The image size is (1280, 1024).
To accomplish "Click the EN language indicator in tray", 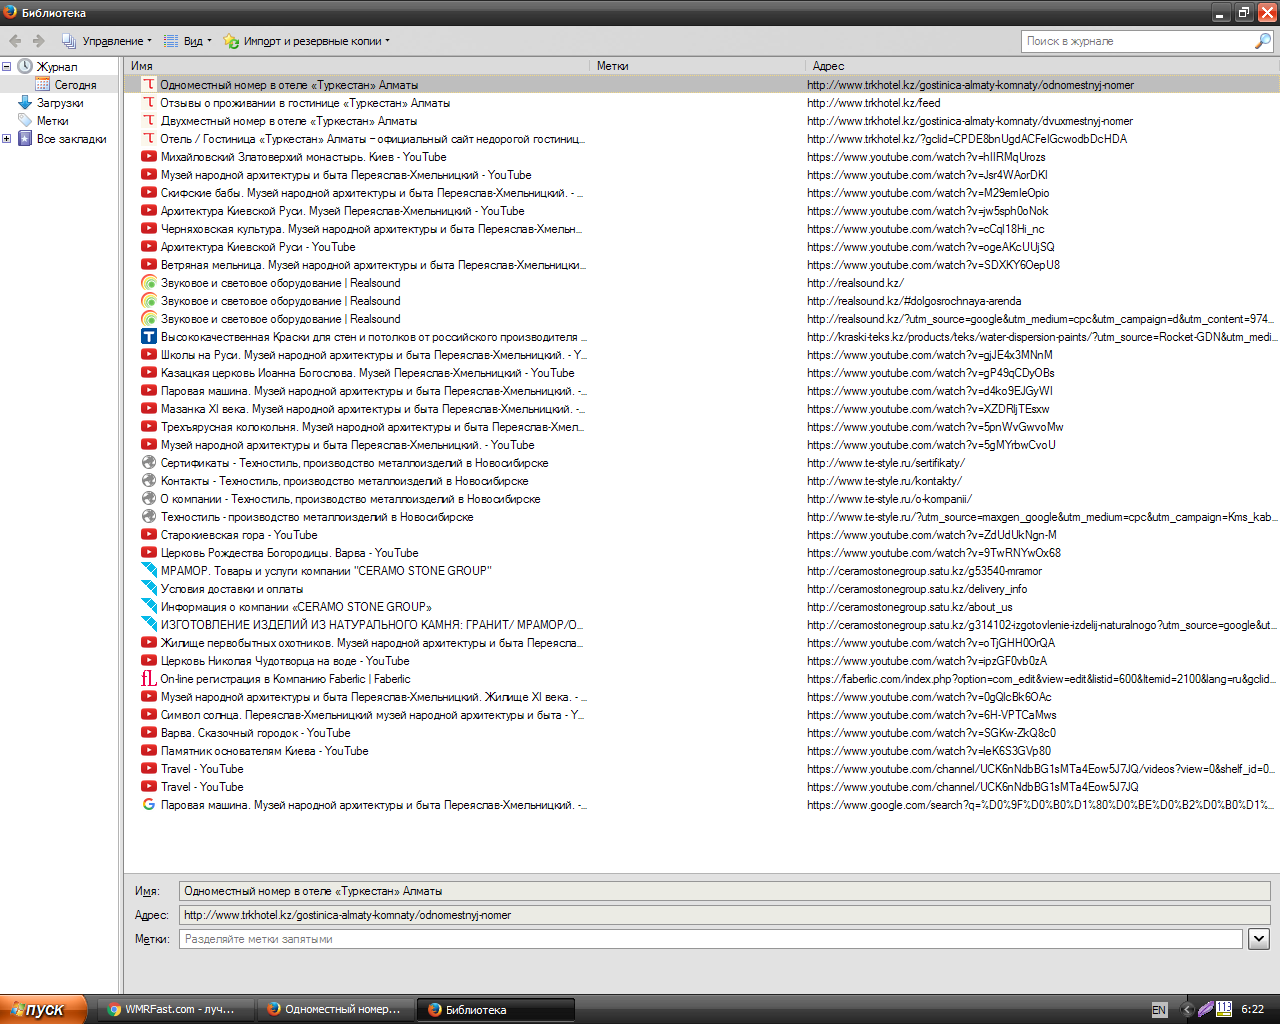I will tap(1159, 1010).
